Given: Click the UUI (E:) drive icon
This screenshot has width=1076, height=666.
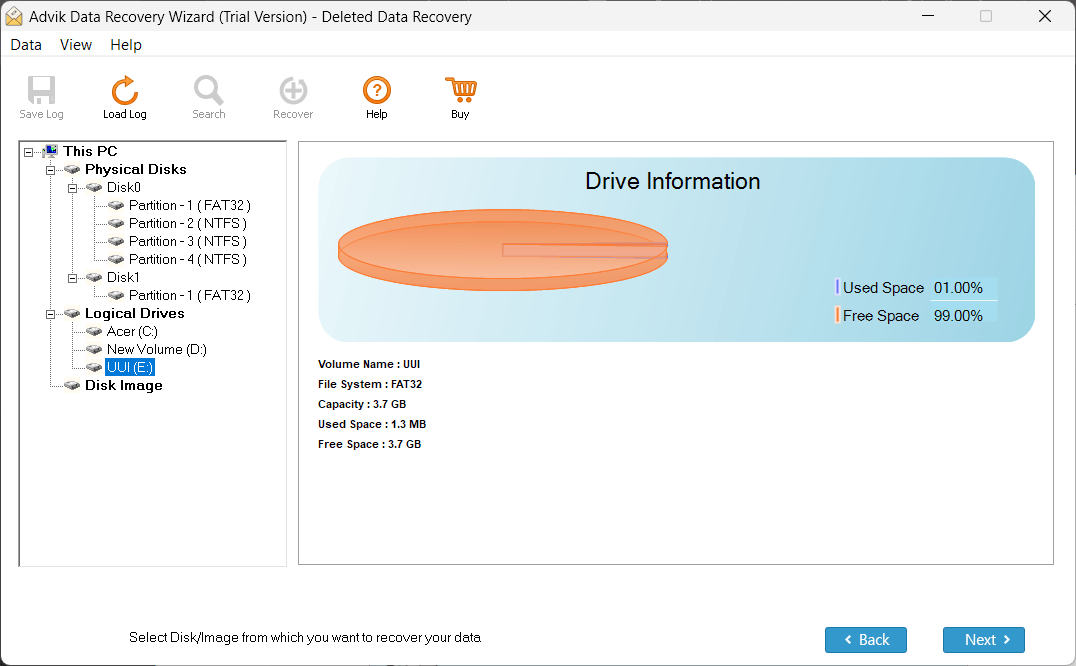Looking at the screenshot, I should click(x=94, y=368).
